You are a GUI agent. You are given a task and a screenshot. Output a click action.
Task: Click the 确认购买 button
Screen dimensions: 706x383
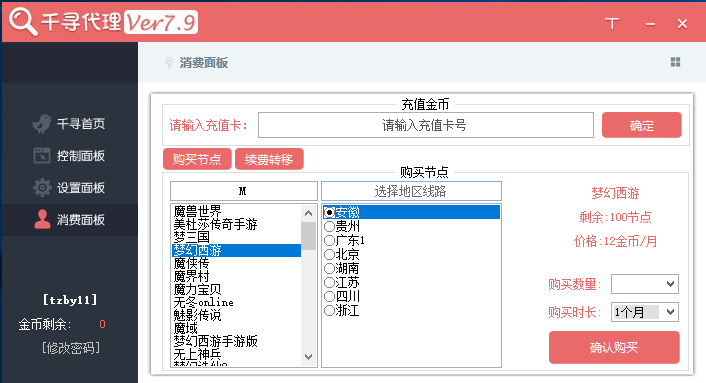coord(614,347)
